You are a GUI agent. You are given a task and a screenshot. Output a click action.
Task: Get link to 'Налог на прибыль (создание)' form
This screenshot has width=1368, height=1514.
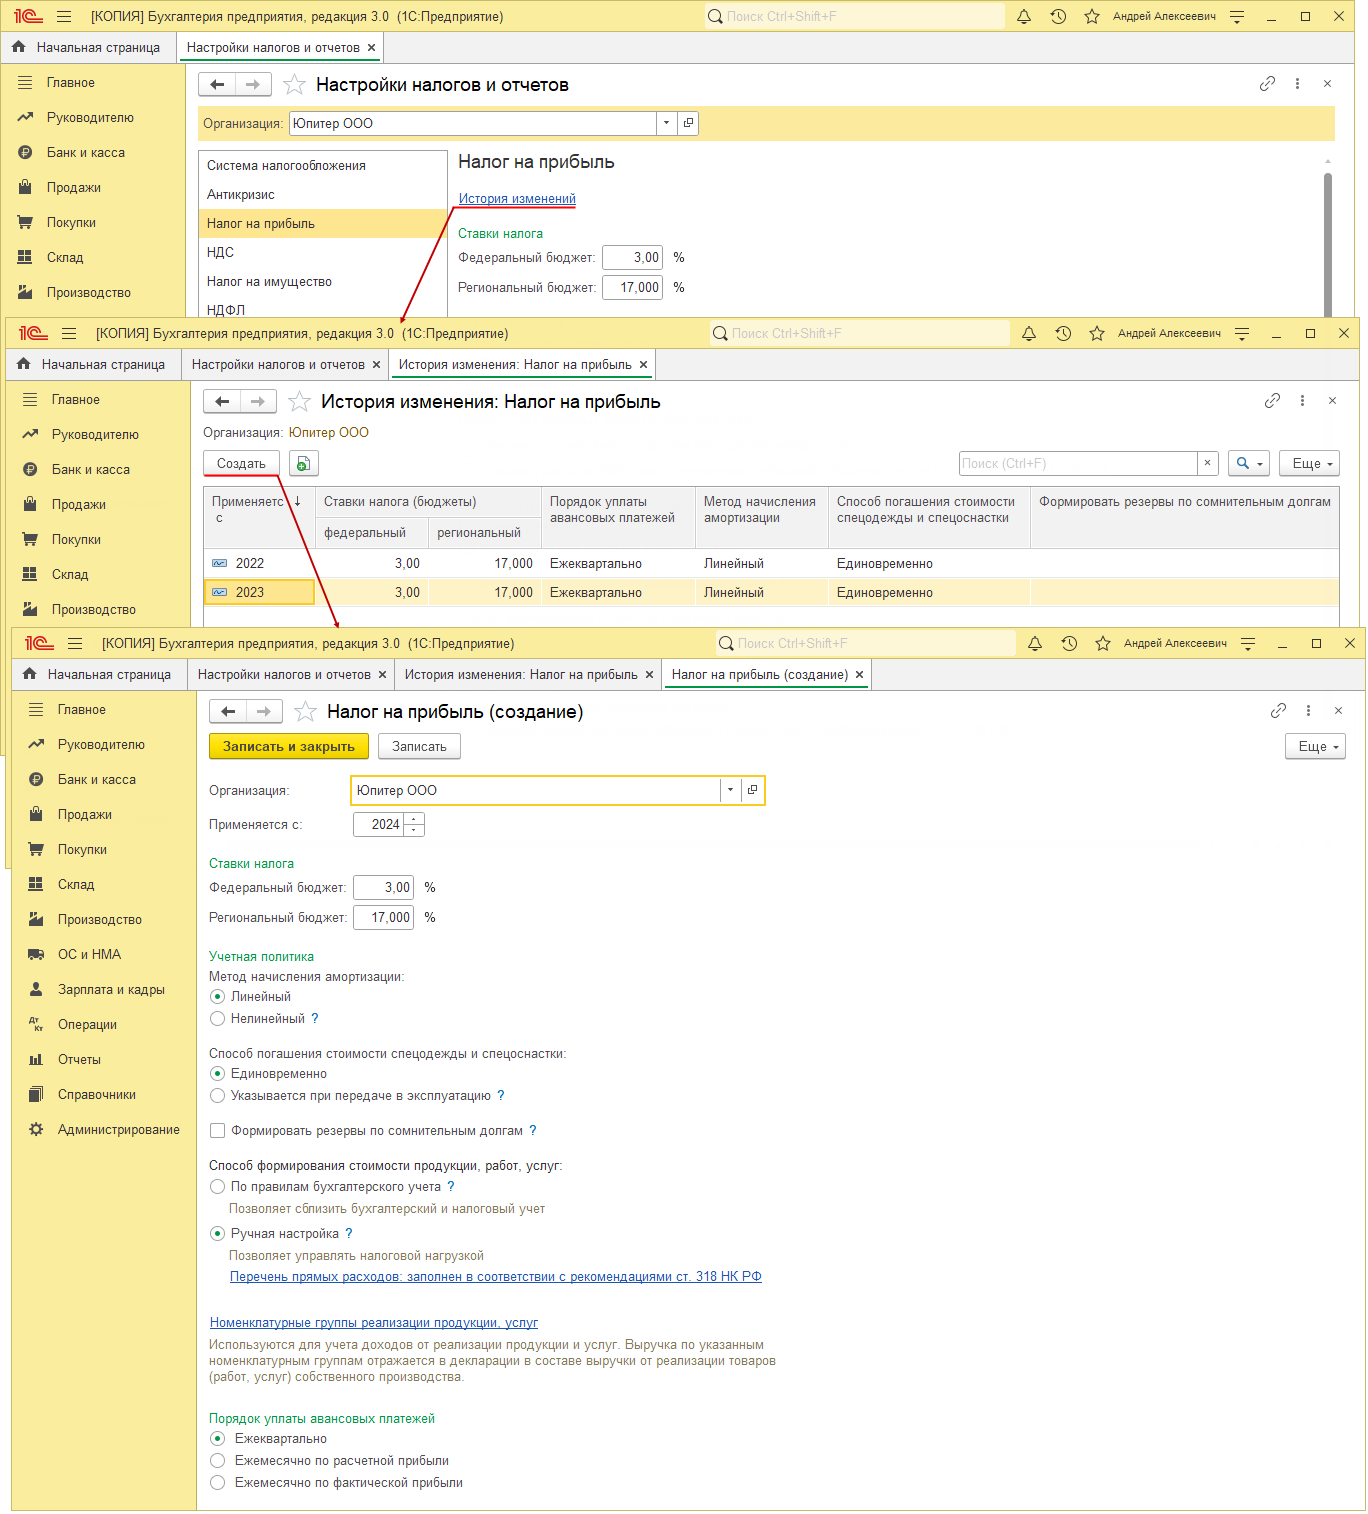coord(1278,711)
